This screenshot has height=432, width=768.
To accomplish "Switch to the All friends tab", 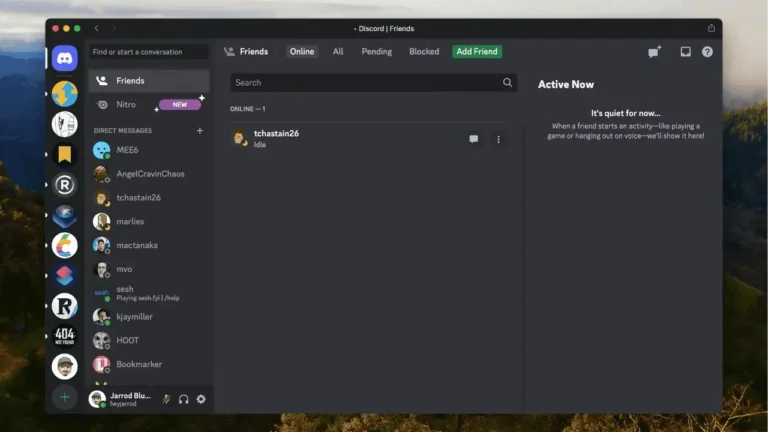I will [x=338, y=51].
